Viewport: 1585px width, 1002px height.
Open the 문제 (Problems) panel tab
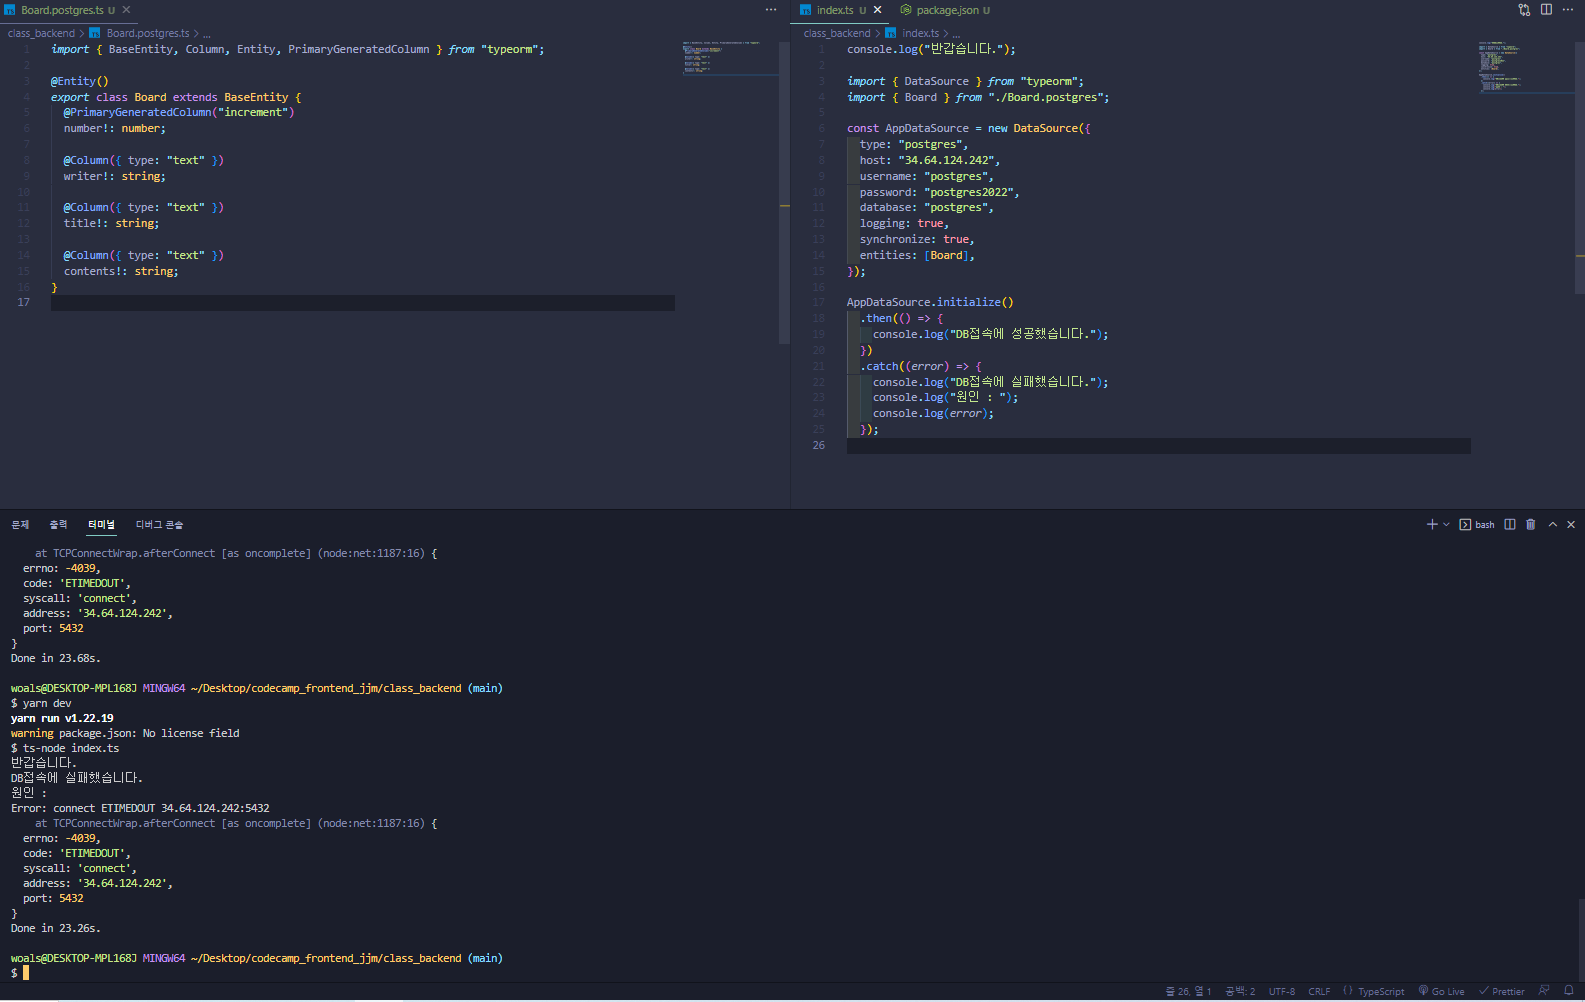coord(20,525)
